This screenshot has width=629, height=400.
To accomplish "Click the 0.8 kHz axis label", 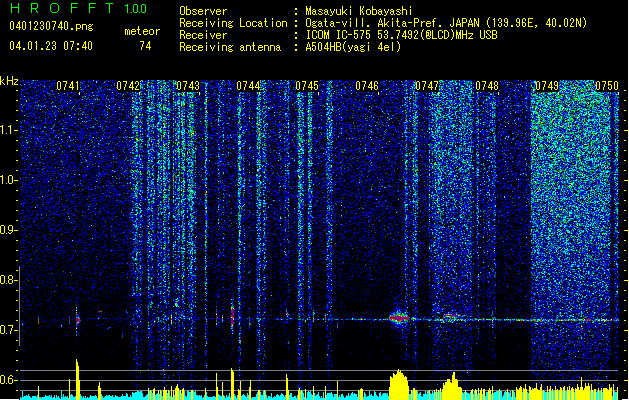I will (9, 280).
